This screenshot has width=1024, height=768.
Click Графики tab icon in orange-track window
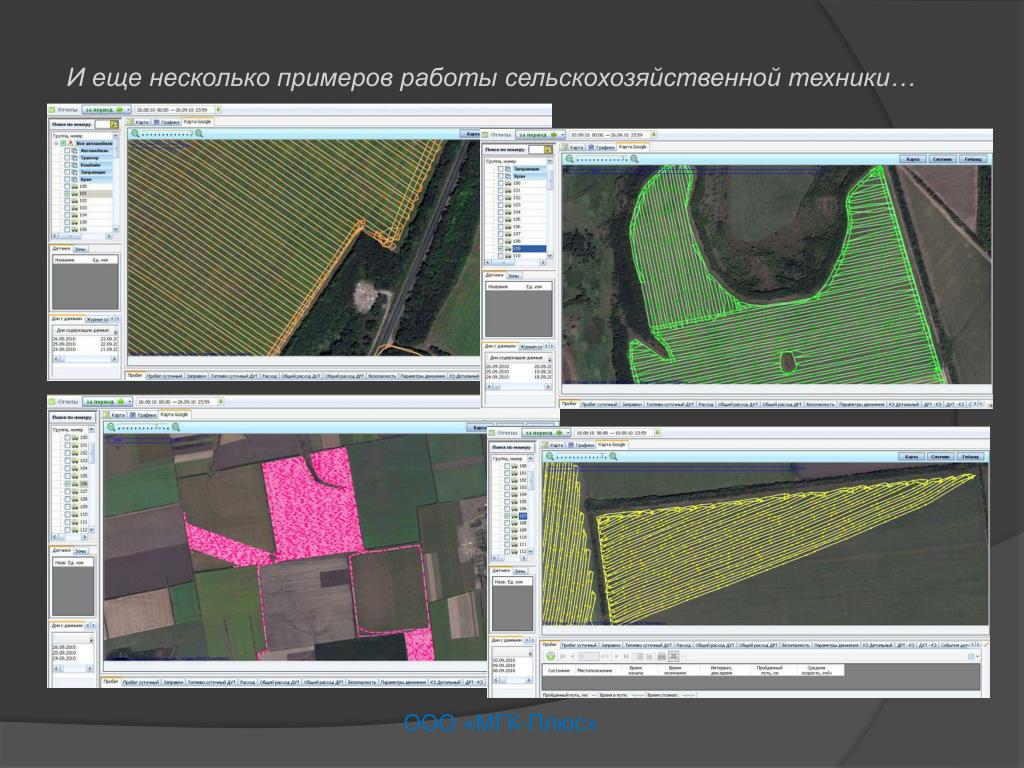click(x=156, y=122)
